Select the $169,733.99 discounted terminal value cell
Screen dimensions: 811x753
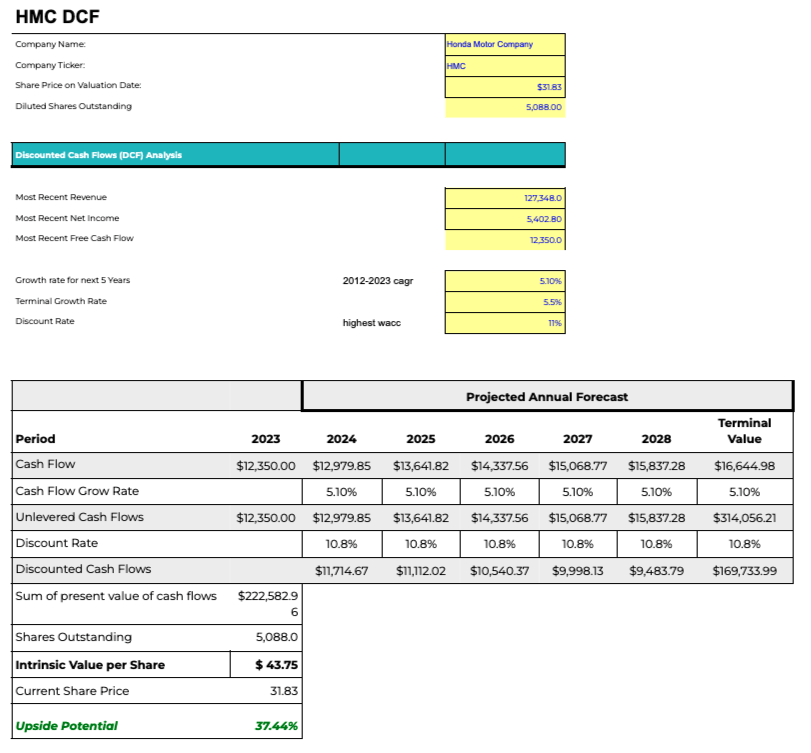tap(744, 571)
